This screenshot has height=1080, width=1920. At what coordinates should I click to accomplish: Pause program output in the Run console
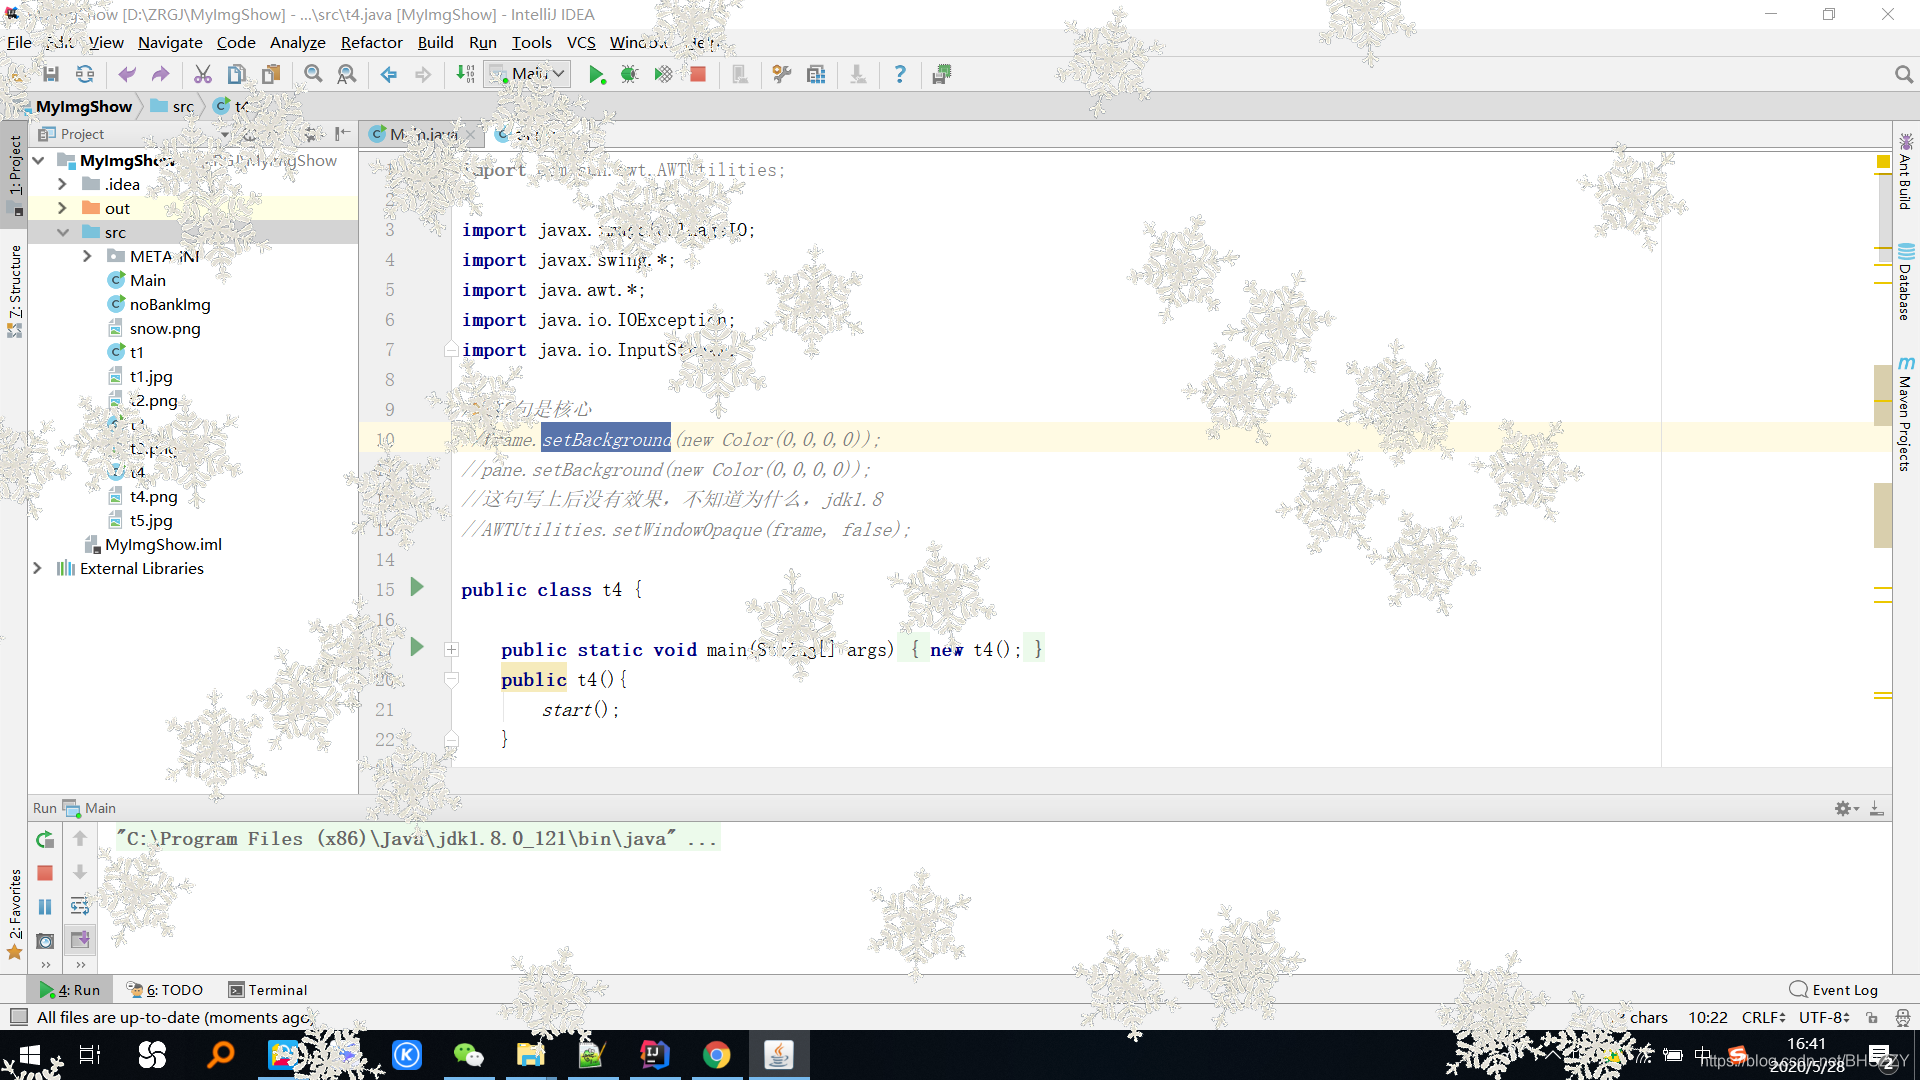(x=44, y=906)
